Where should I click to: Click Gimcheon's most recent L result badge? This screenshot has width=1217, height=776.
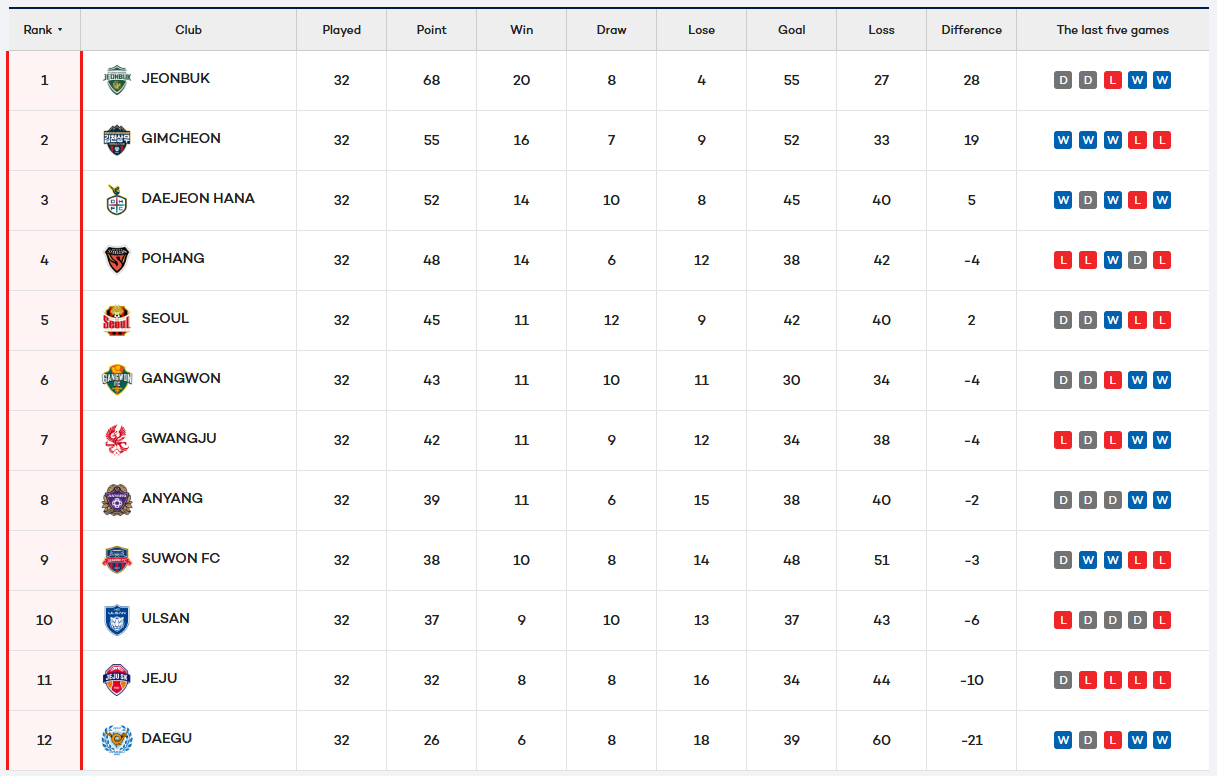1161,140
